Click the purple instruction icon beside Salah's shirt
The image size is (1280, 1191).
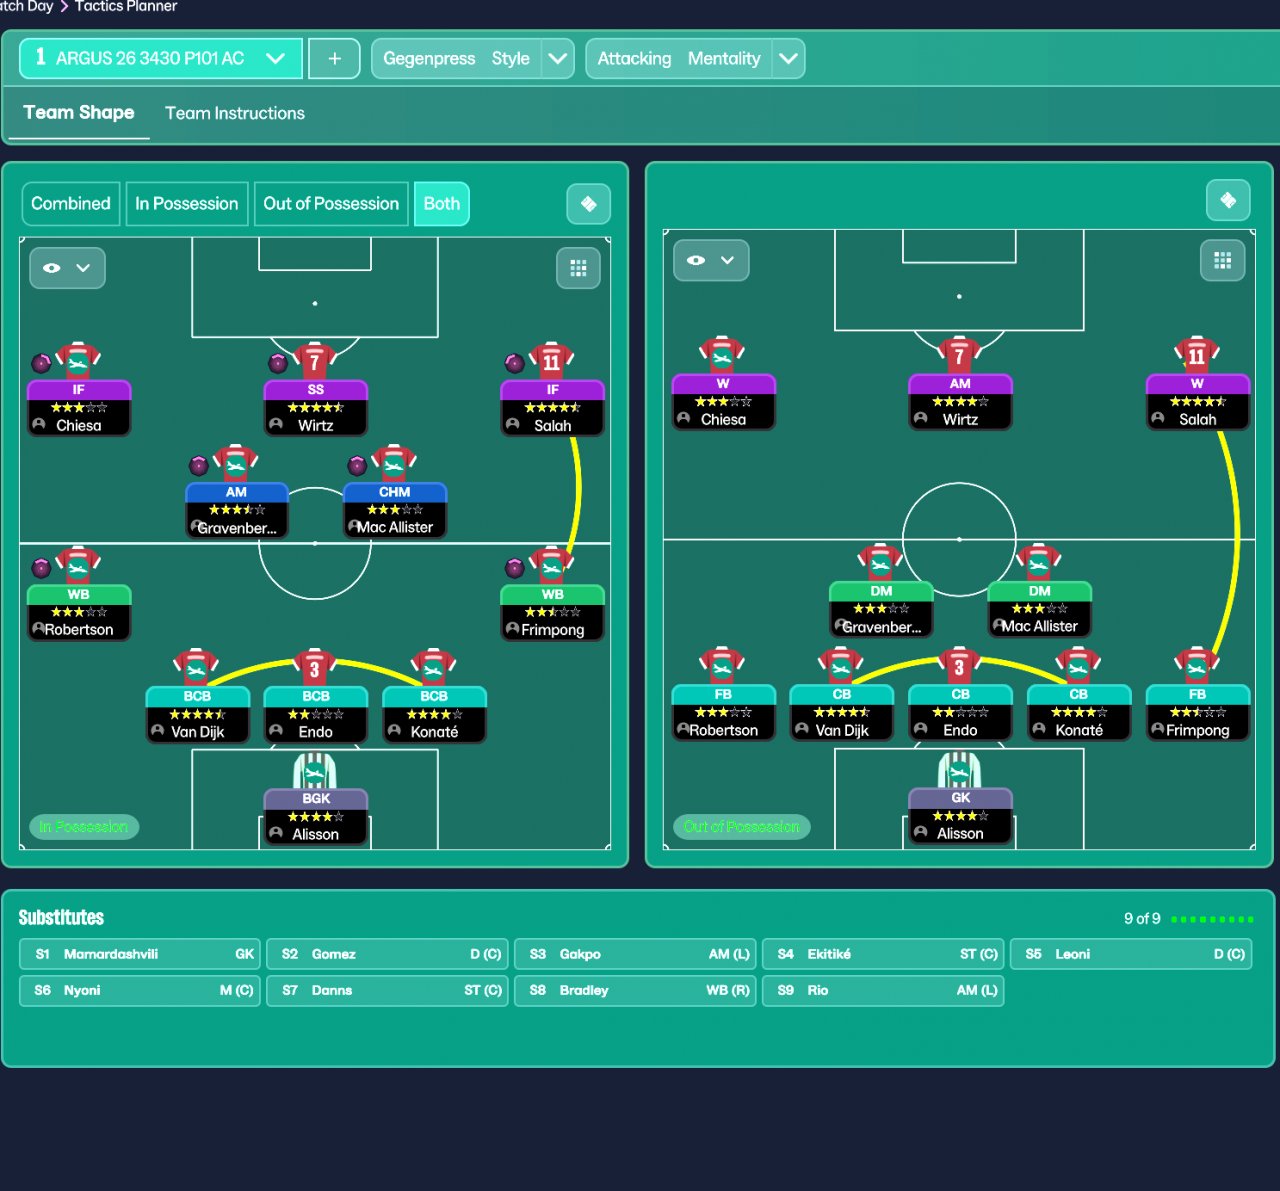pyautogui.click(x=514, y=362)
